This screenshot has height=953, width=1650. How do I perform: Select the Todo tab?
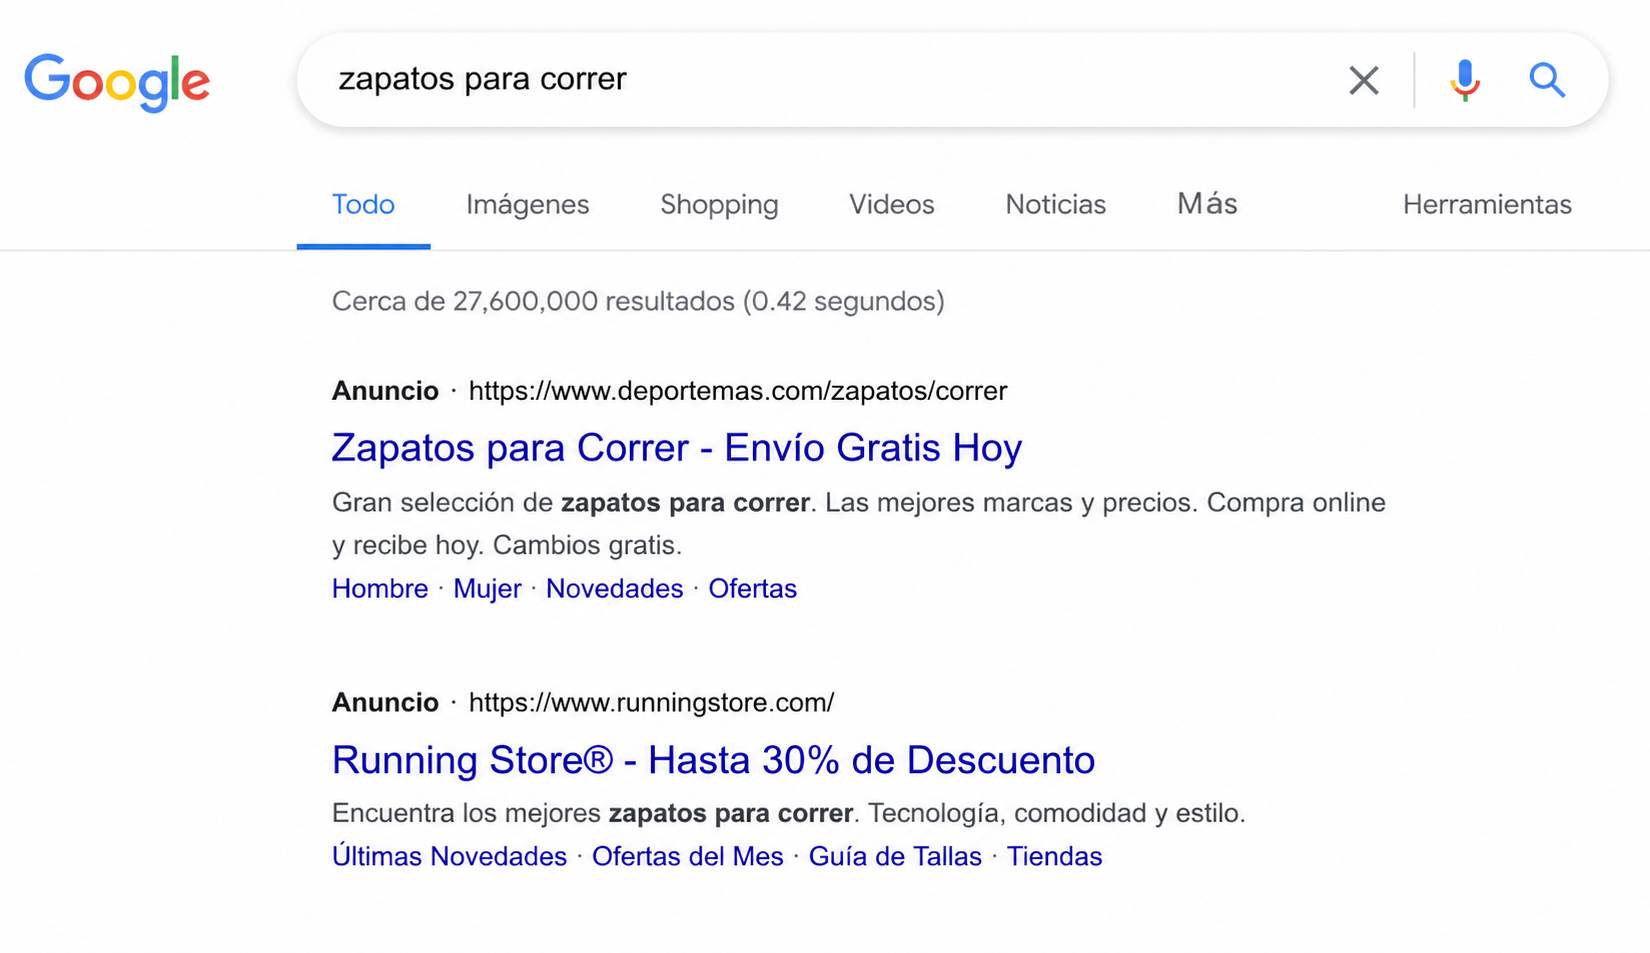click(363, 204)
